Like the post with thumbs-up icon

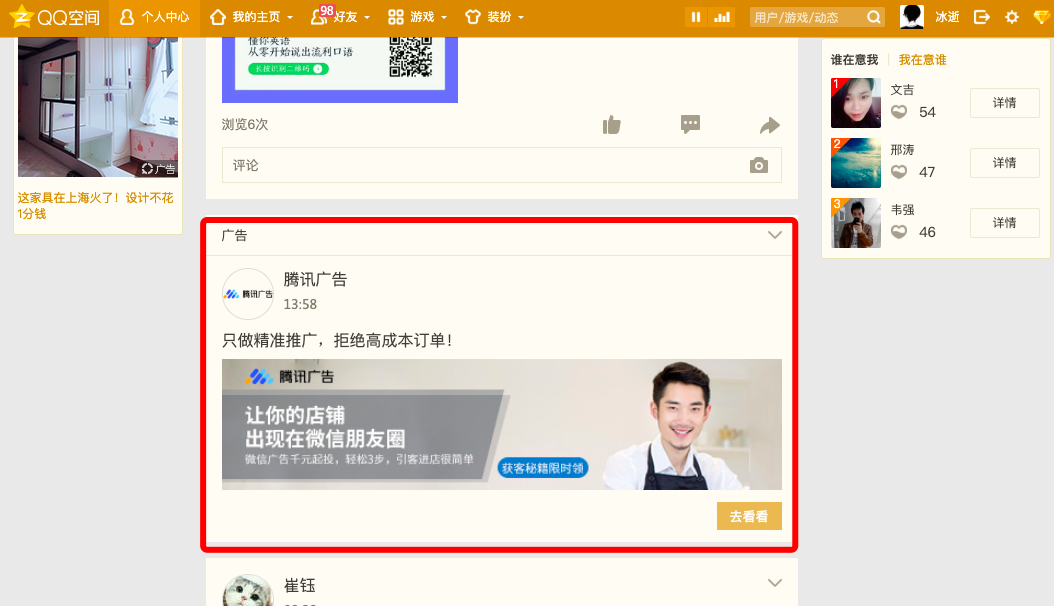point(612,125)
